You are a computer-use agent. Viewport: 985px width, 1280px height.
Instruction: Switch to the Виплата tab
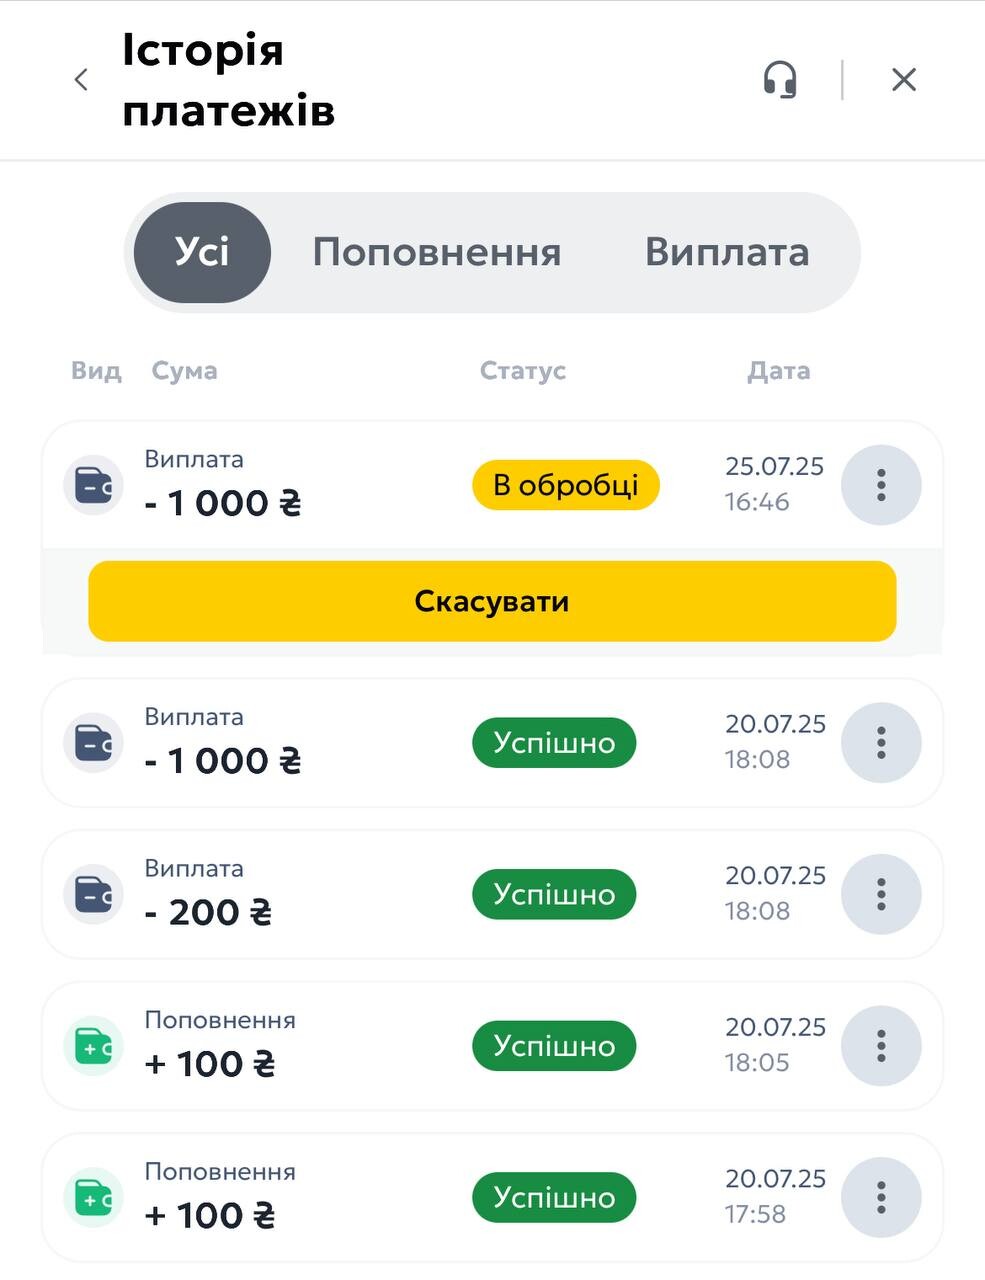coord(727,252)
